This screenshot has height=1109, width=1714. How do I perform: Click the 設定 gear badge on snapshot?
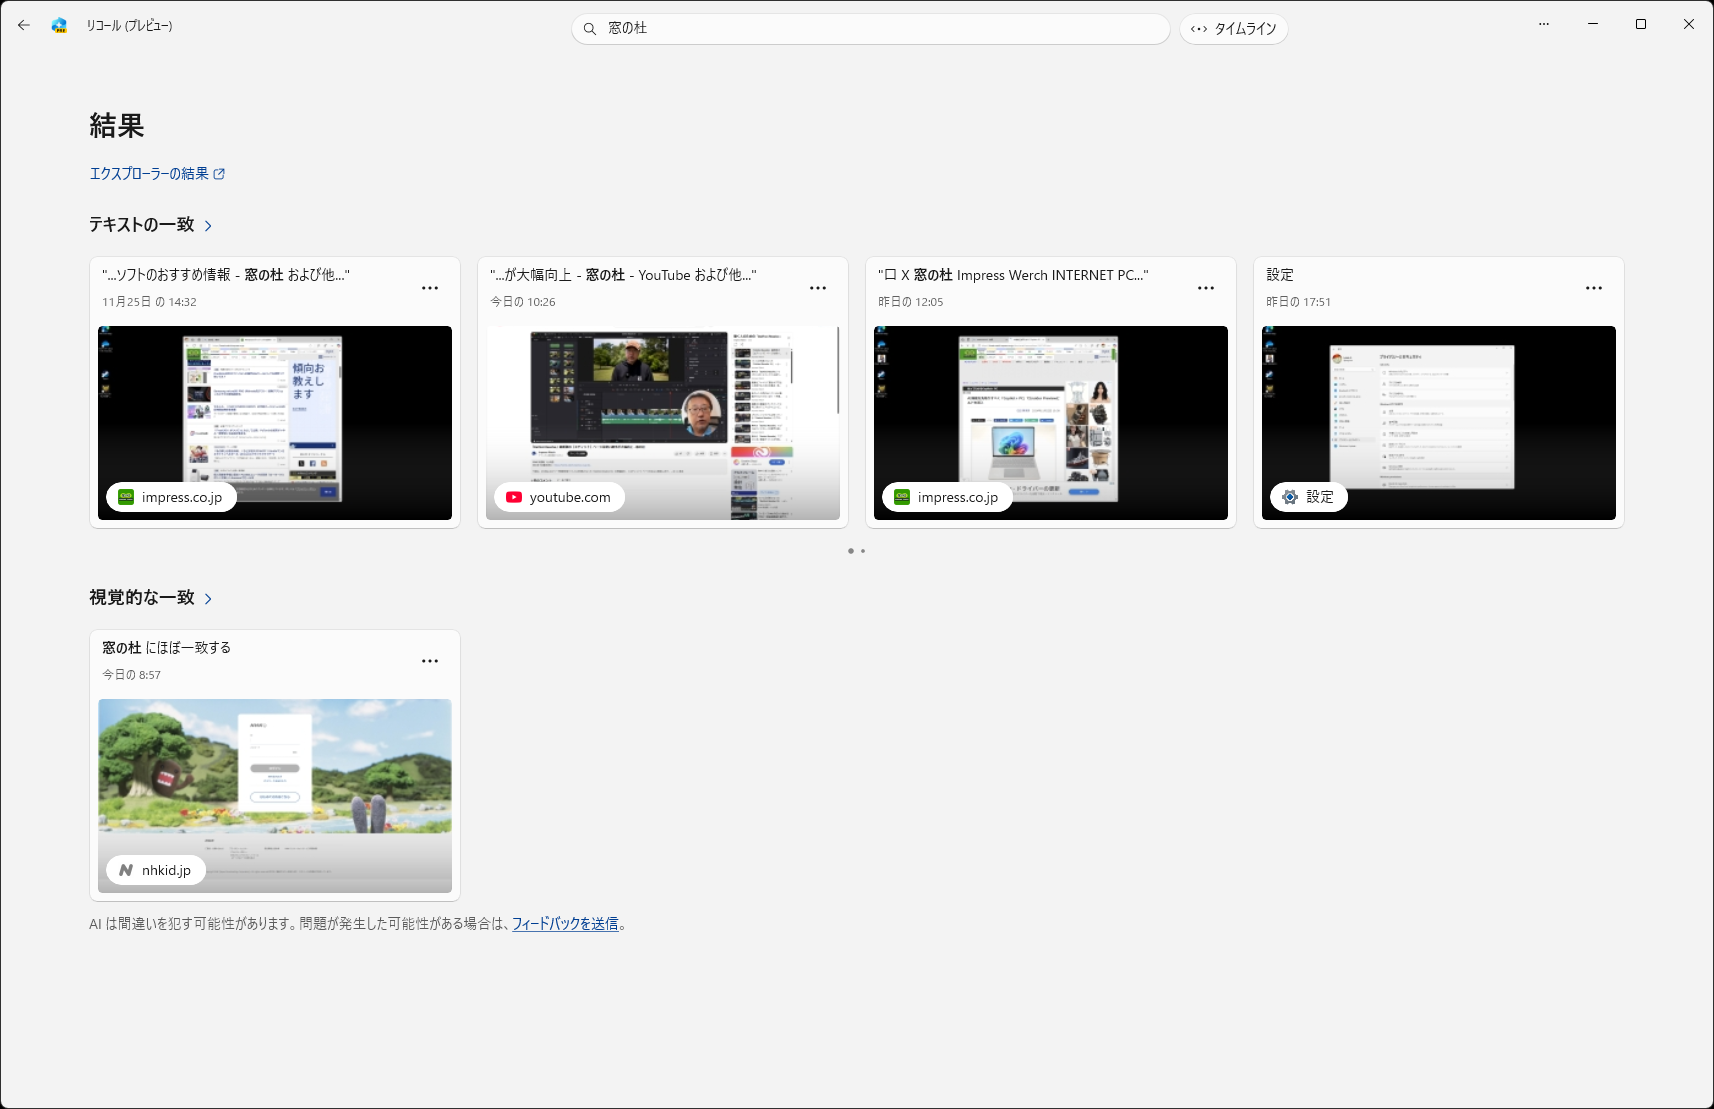(1309, 497)
